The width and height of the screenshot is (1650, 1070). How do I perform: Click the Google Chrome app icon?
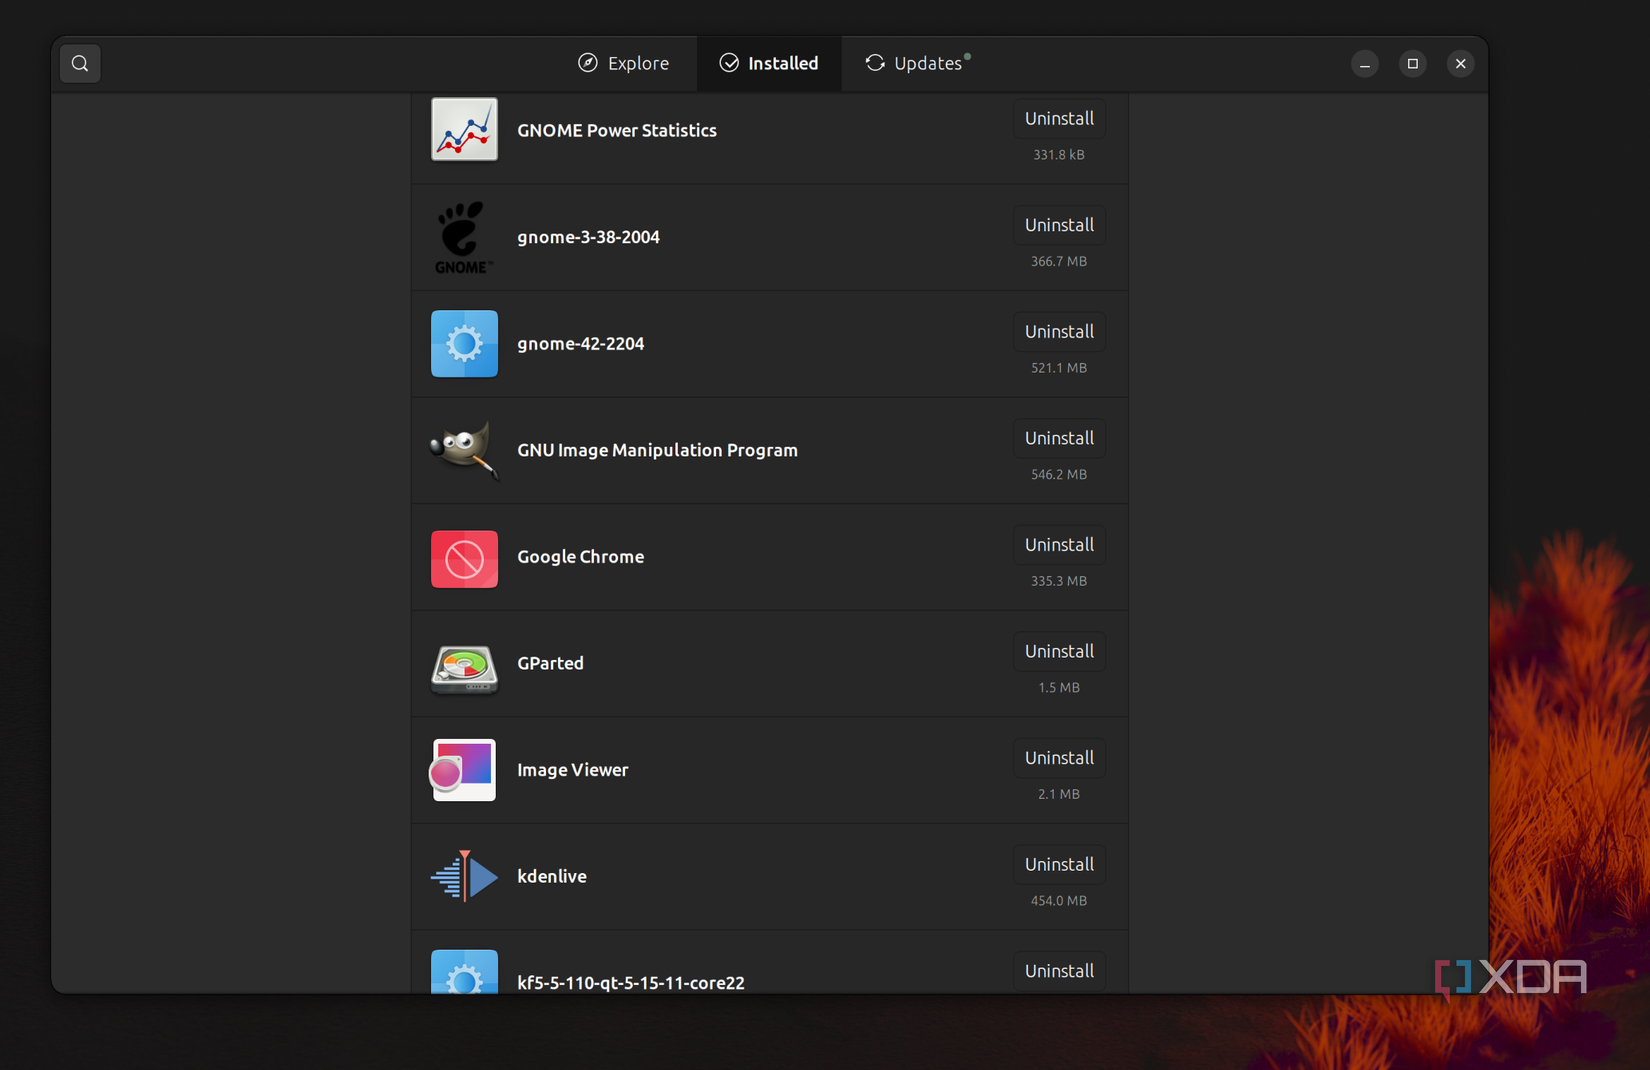[464, 559]
